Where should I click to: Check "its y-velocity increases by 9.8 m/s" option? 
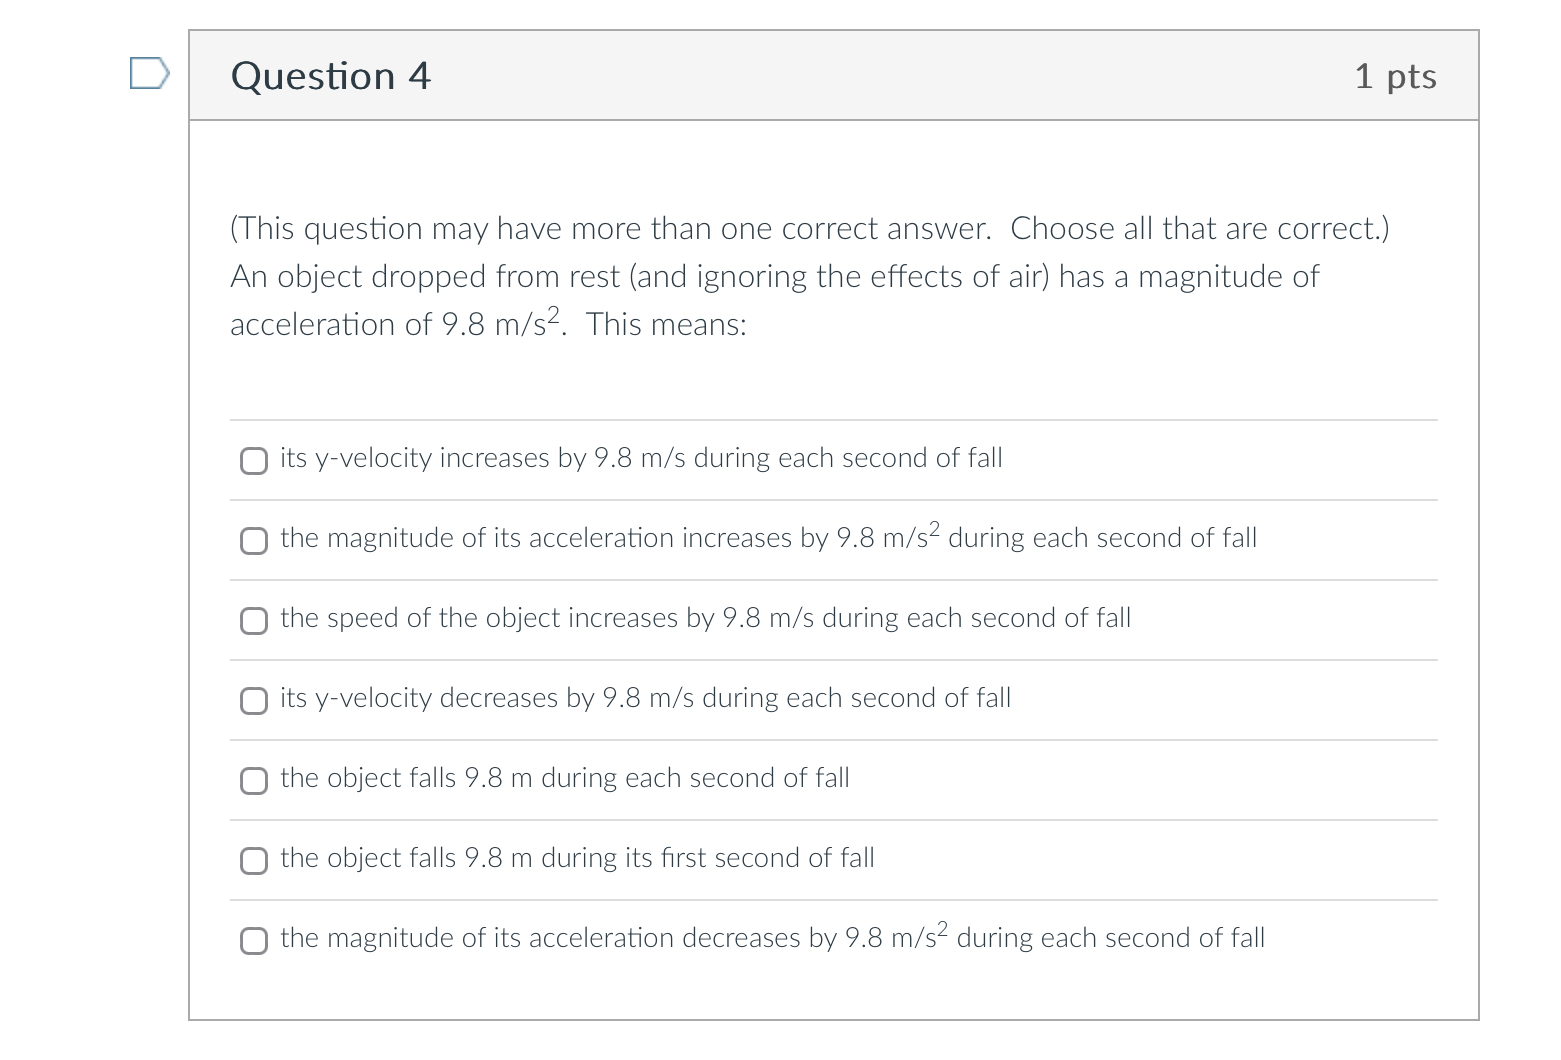254,461
